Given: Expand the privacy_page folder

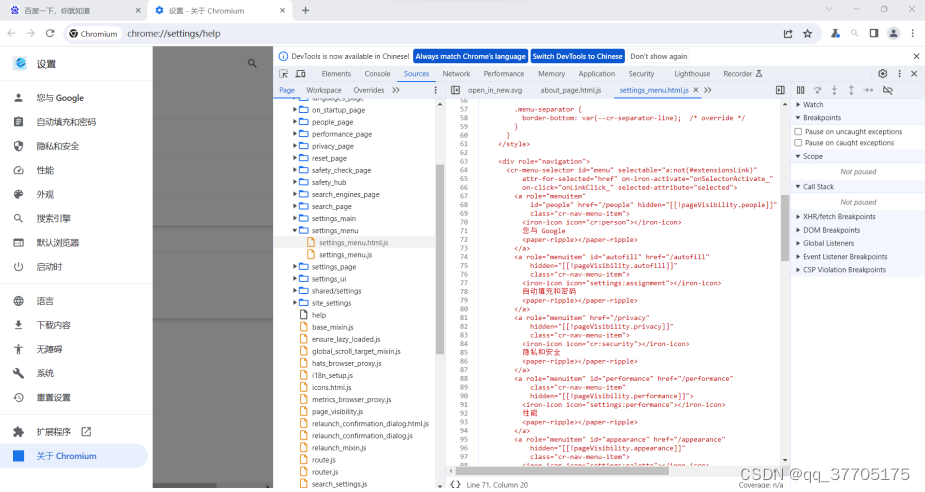Looking at the screenshot, I should [x=295, y=146].
